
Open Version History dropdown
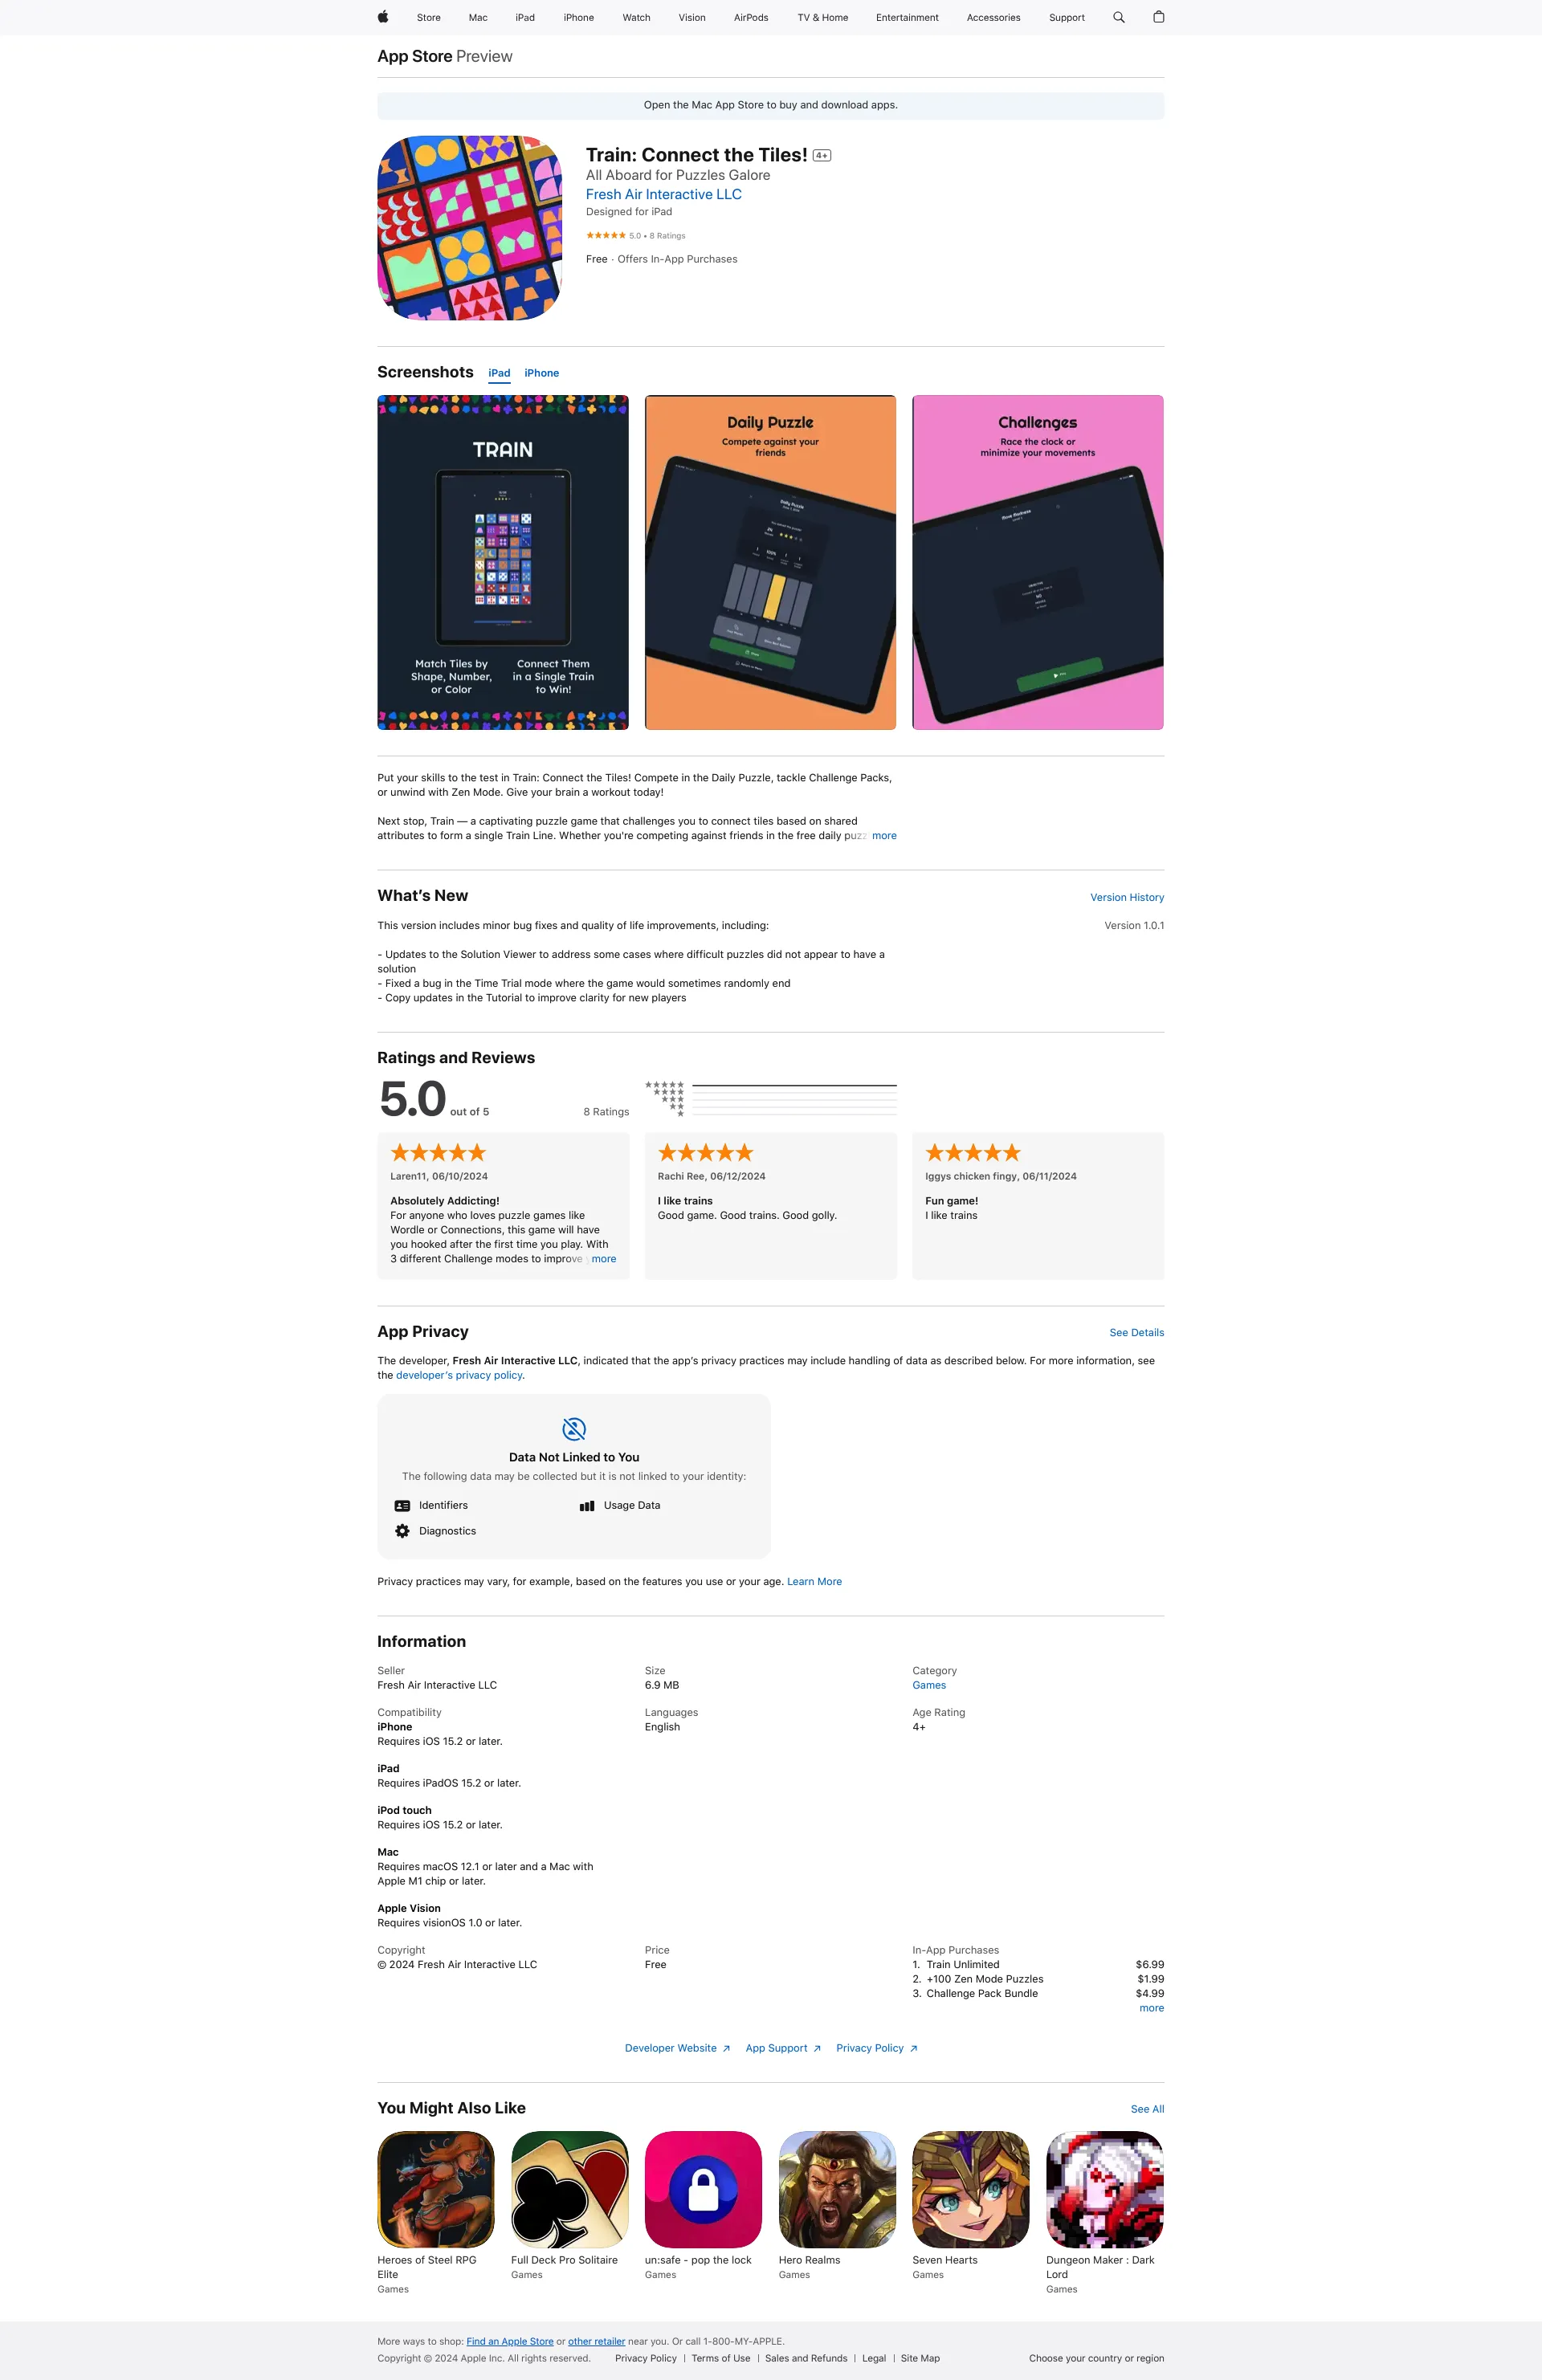pyautogui.click(x=1126, y=897)
